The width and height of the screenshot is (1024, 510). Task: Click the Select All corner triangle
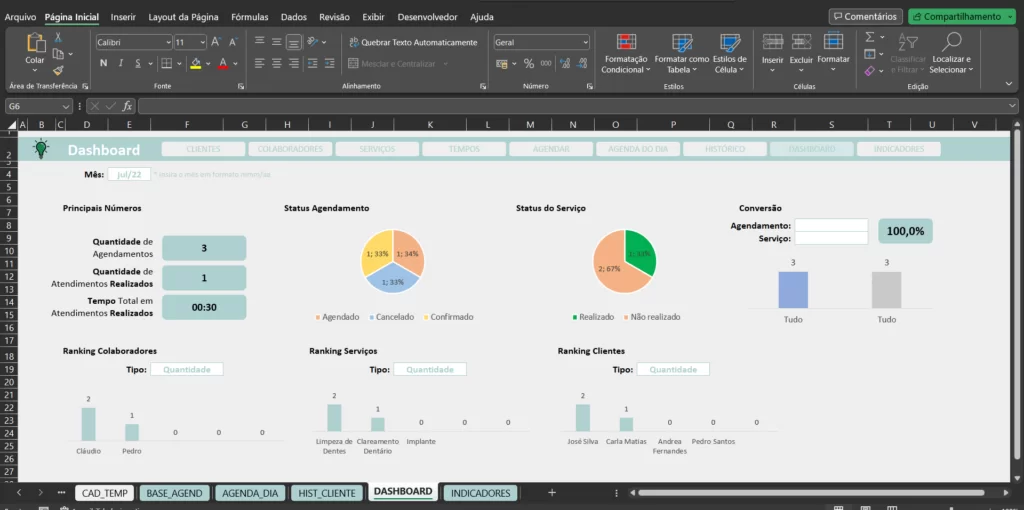tap(12, 125)
